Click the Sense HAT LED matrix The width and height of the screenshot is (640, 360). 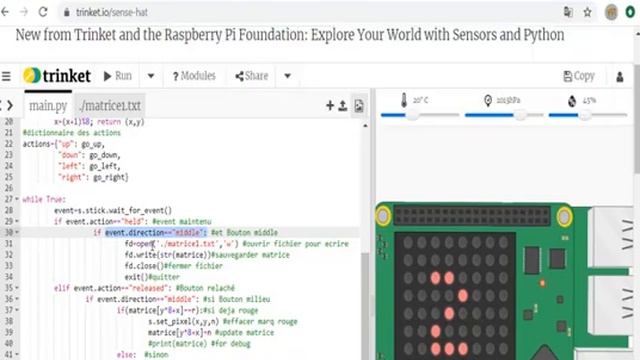pyautogui.click(x=456, y=296)
